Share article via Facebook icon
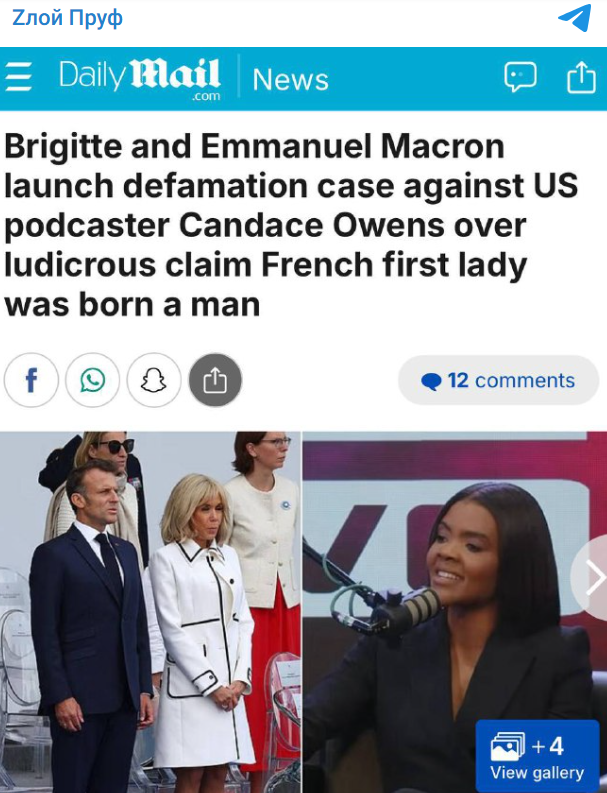This screenshot has height=793, width=607. 31,380
